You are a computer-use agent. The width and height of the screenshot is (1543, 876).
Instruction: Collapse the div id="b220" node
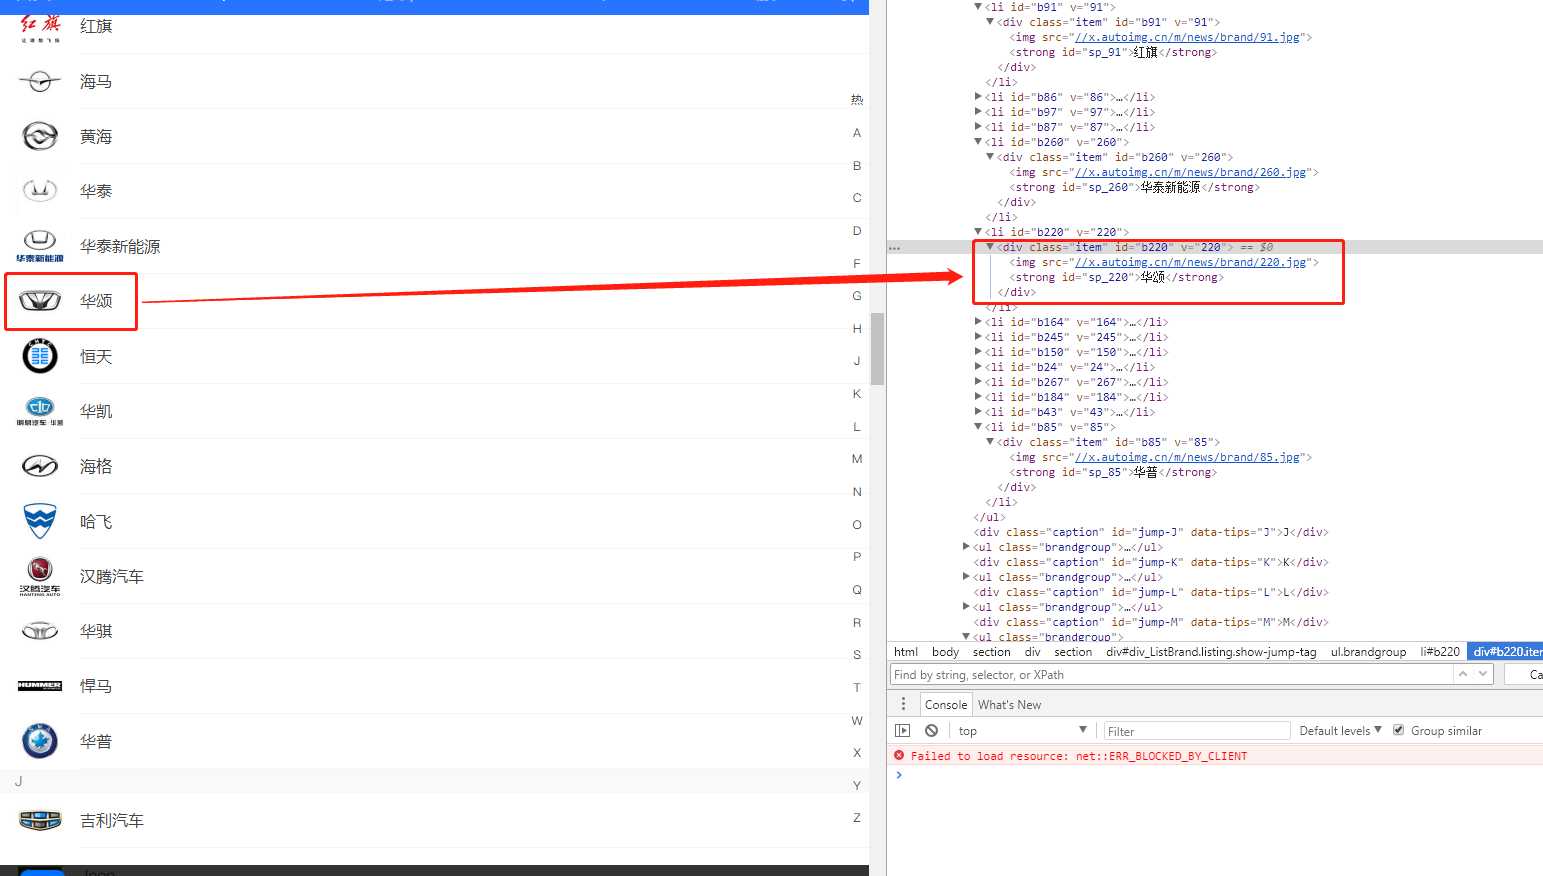(990, 247)
